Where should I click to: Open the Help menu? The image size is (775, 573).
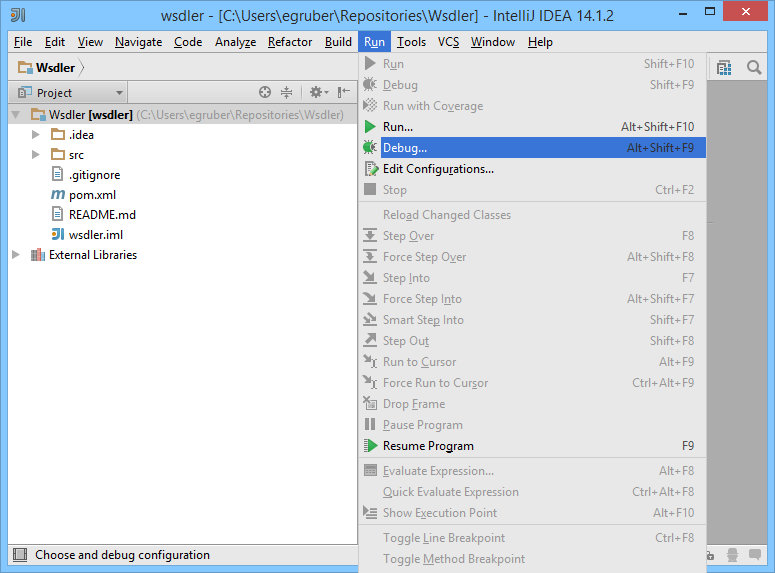tap(540, 42)
